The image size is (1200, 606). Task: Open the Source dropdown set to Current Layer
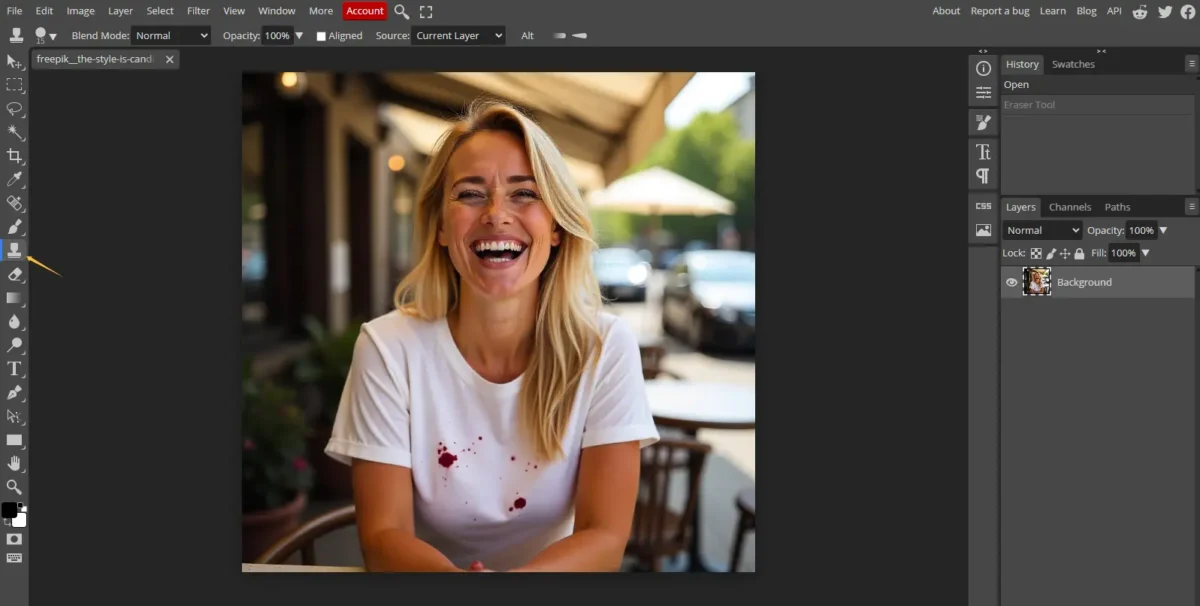(x=459, y=36)
